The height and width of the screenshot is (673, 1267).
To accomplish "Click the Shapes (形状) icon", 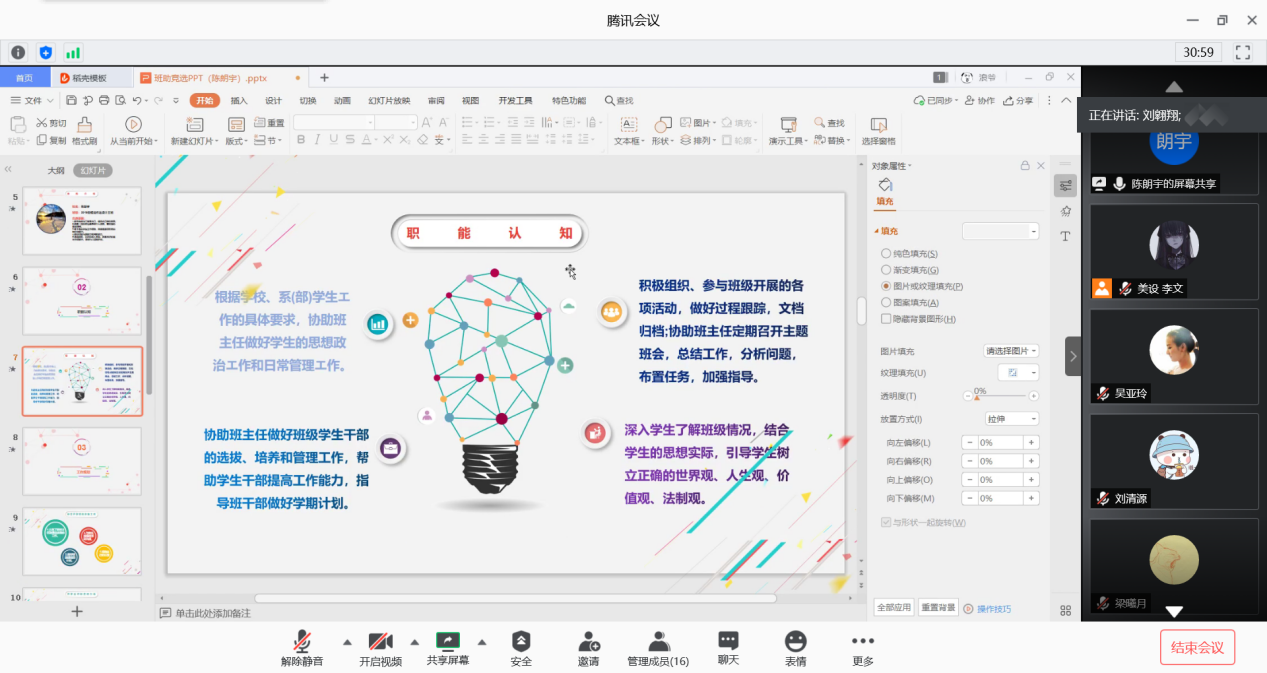I will point(662,124).
